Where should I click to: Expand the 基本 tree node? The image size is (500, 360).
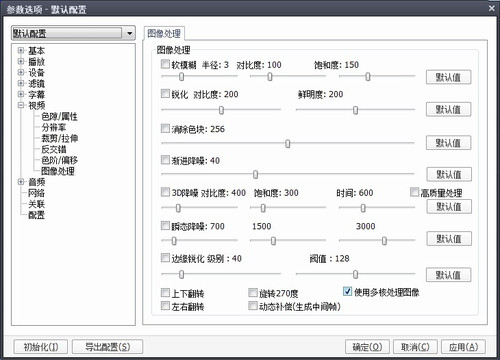point(21,50)
